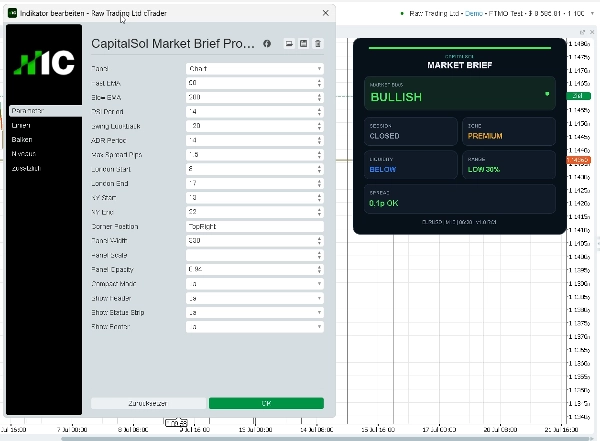Click the load preset icon beside title
600x441 pixels.
point(289,44)
